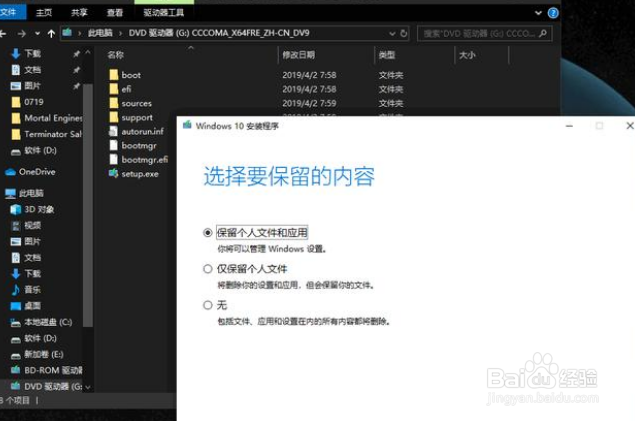Open quick access 软件 (D:) drive
The height and width of the screenshot is (421, 635).
40,151
